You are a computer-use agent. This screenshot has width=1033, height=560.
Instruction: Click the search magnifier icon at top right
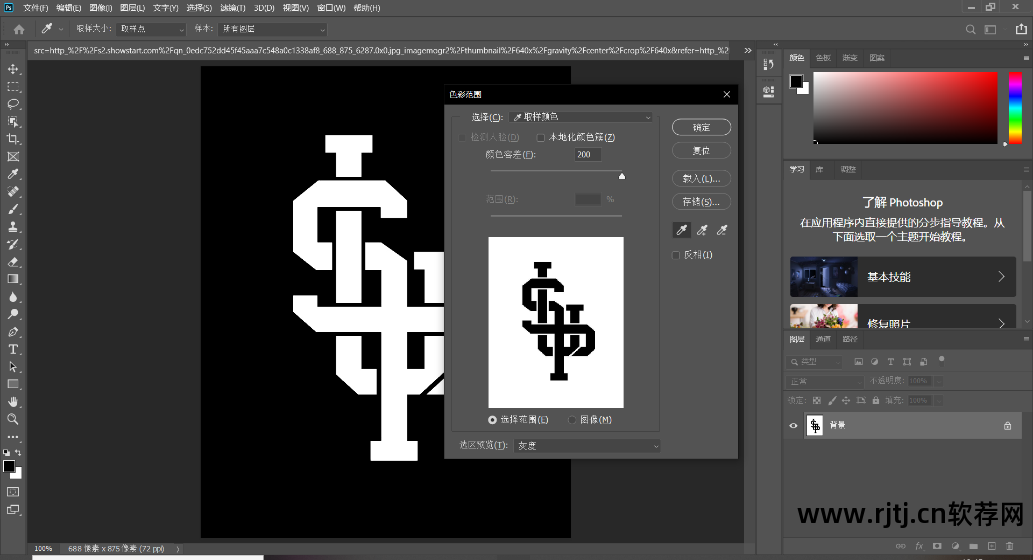[x=970, y=29]
